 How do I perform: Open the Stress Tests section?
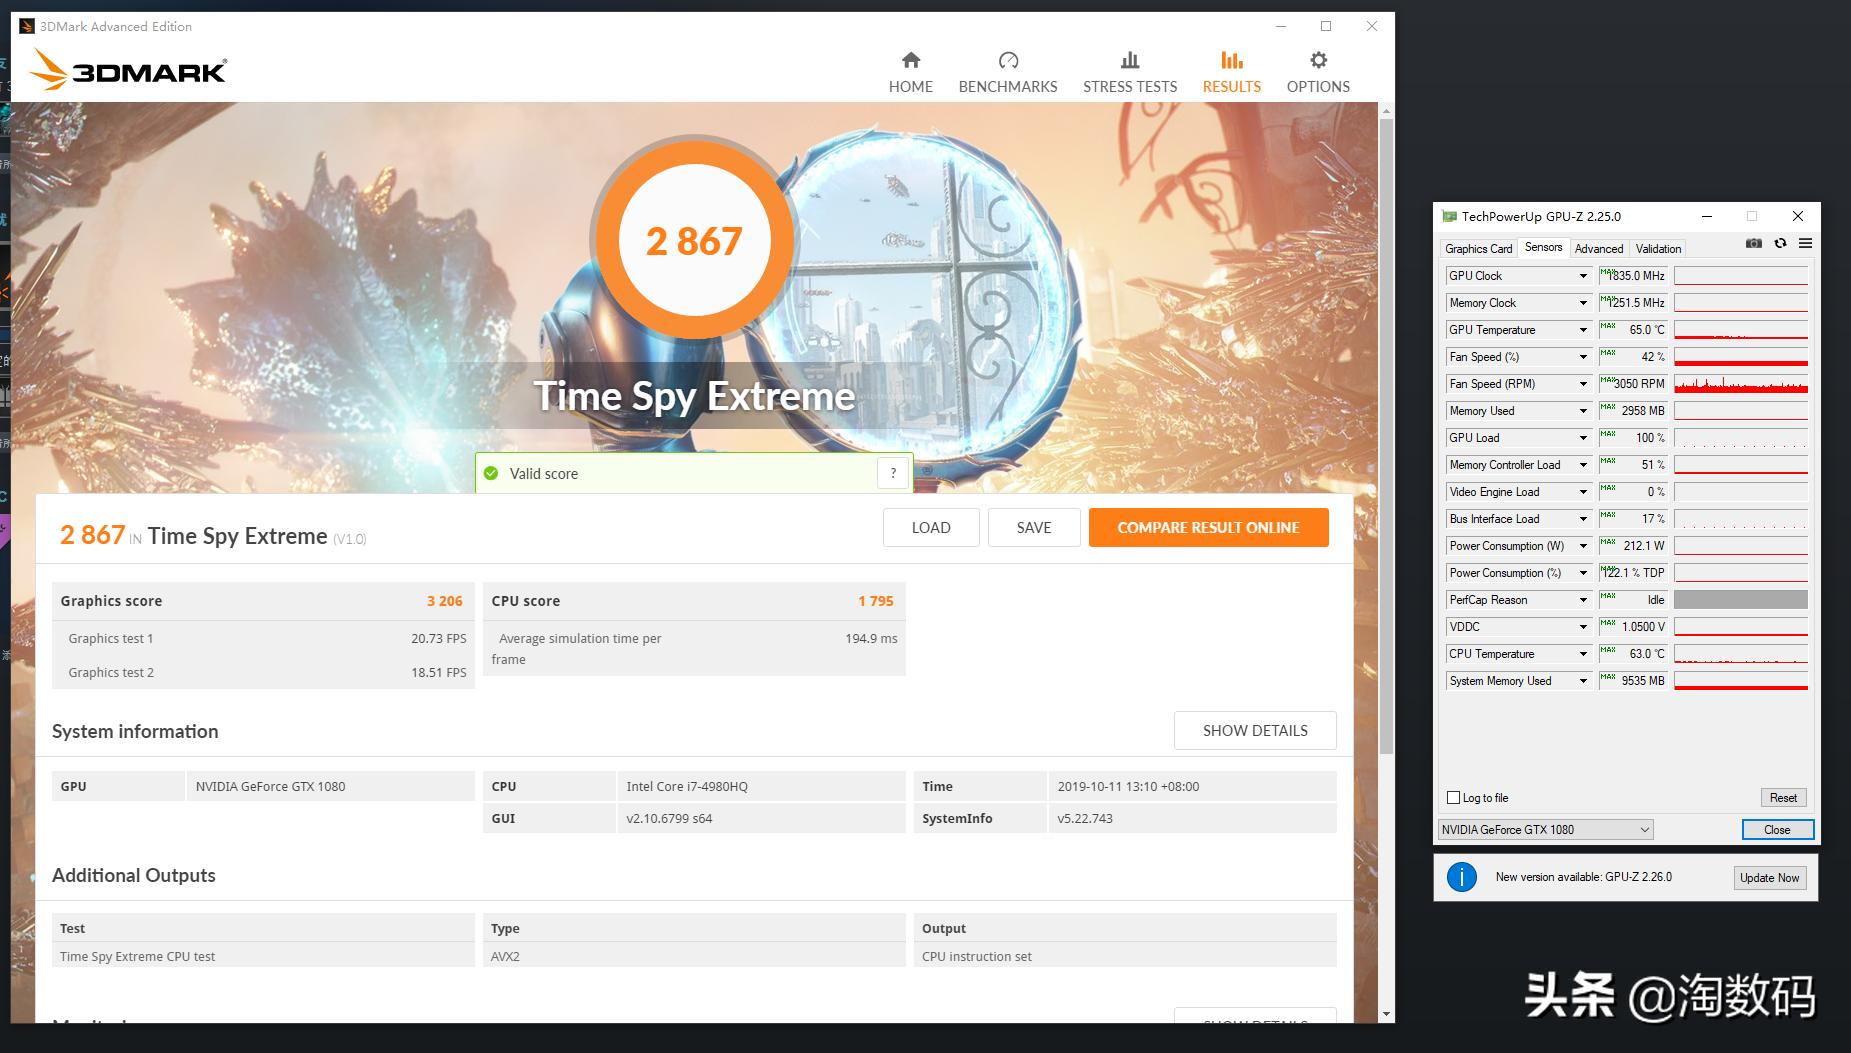[1130, 73]
